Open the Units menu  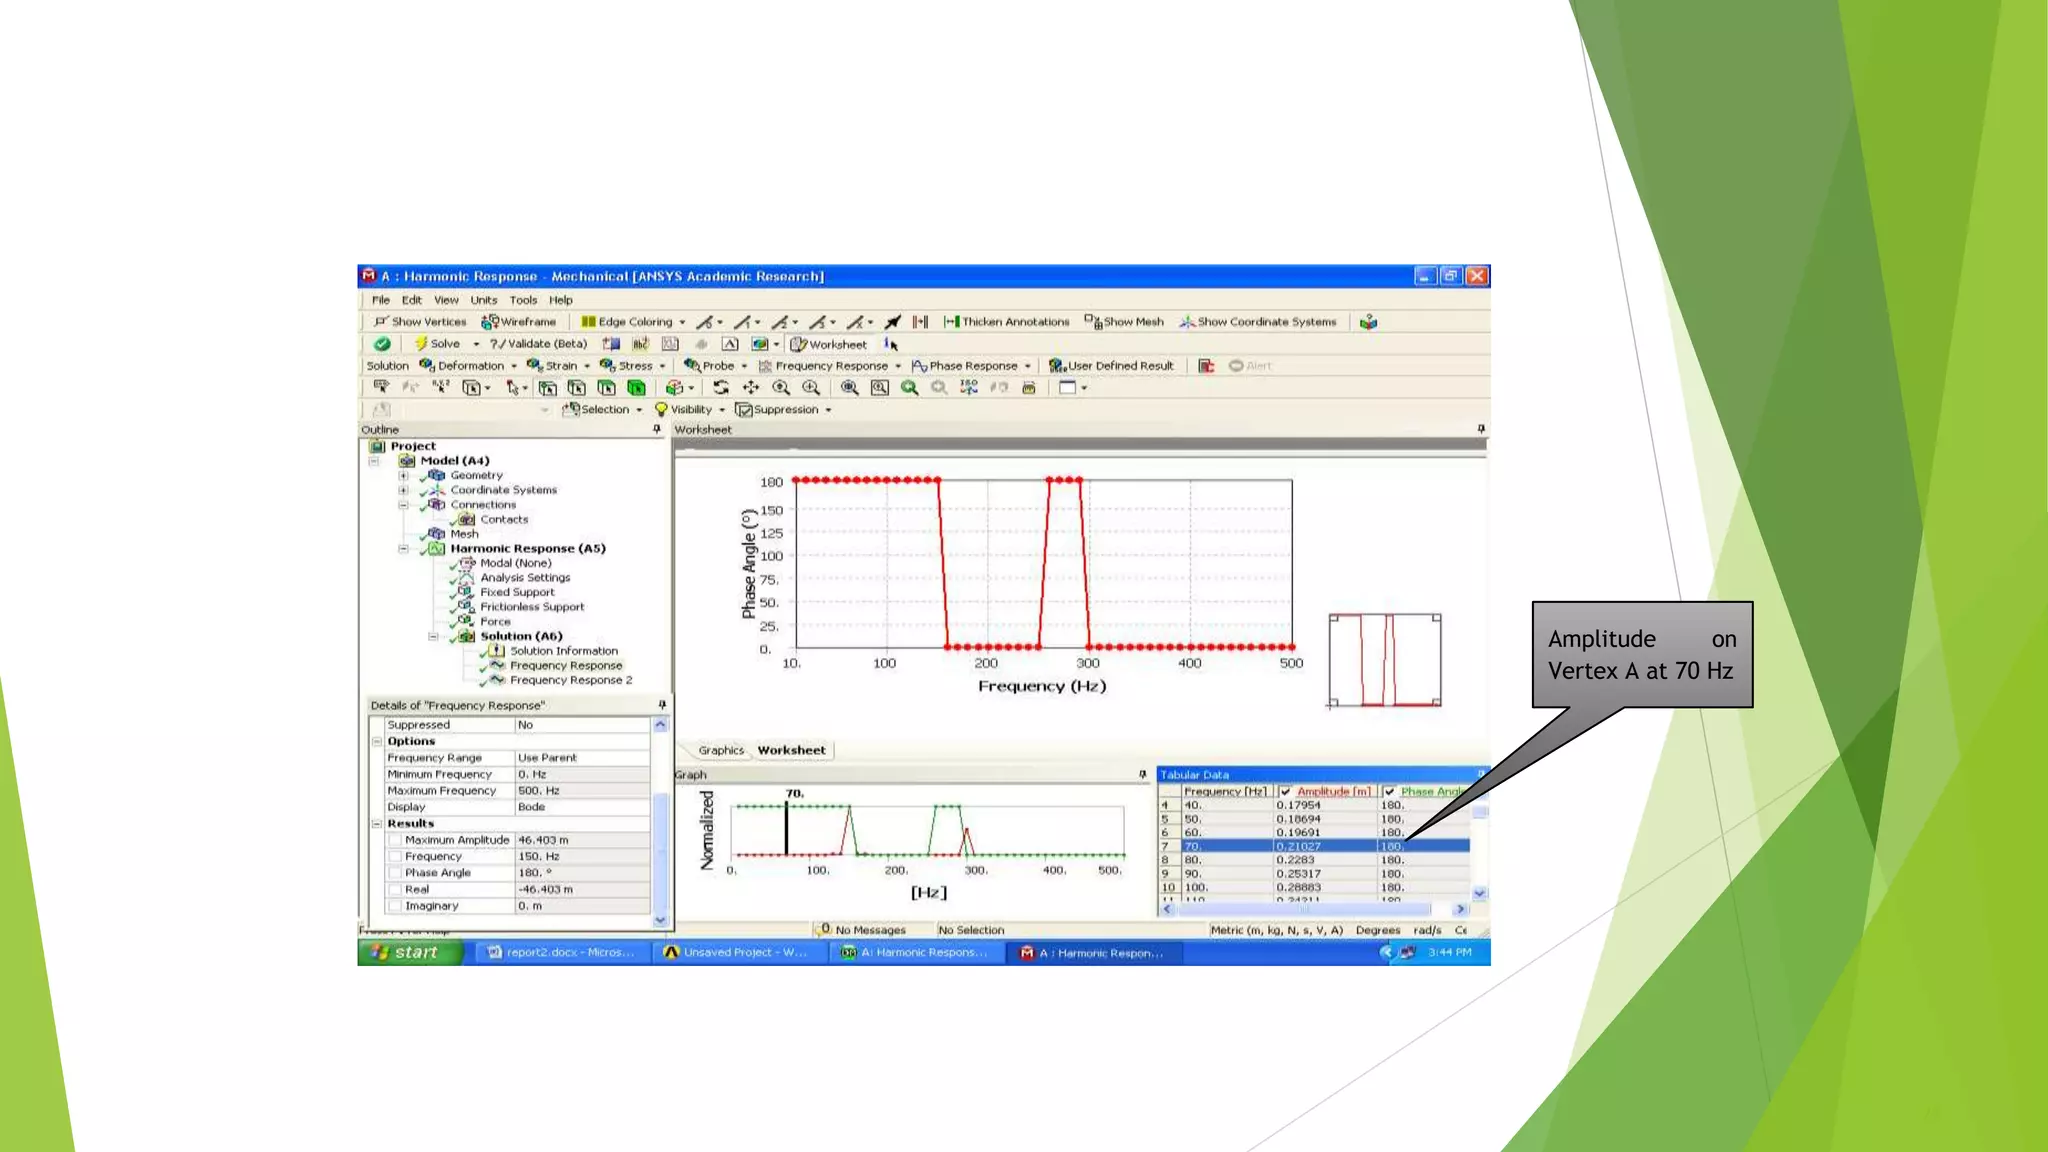[x=483, y=300]
